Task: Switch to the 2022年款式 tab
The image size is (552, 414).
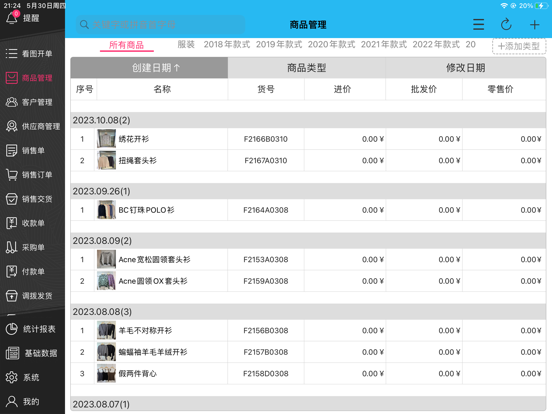Action: click(x=436, y=44)
